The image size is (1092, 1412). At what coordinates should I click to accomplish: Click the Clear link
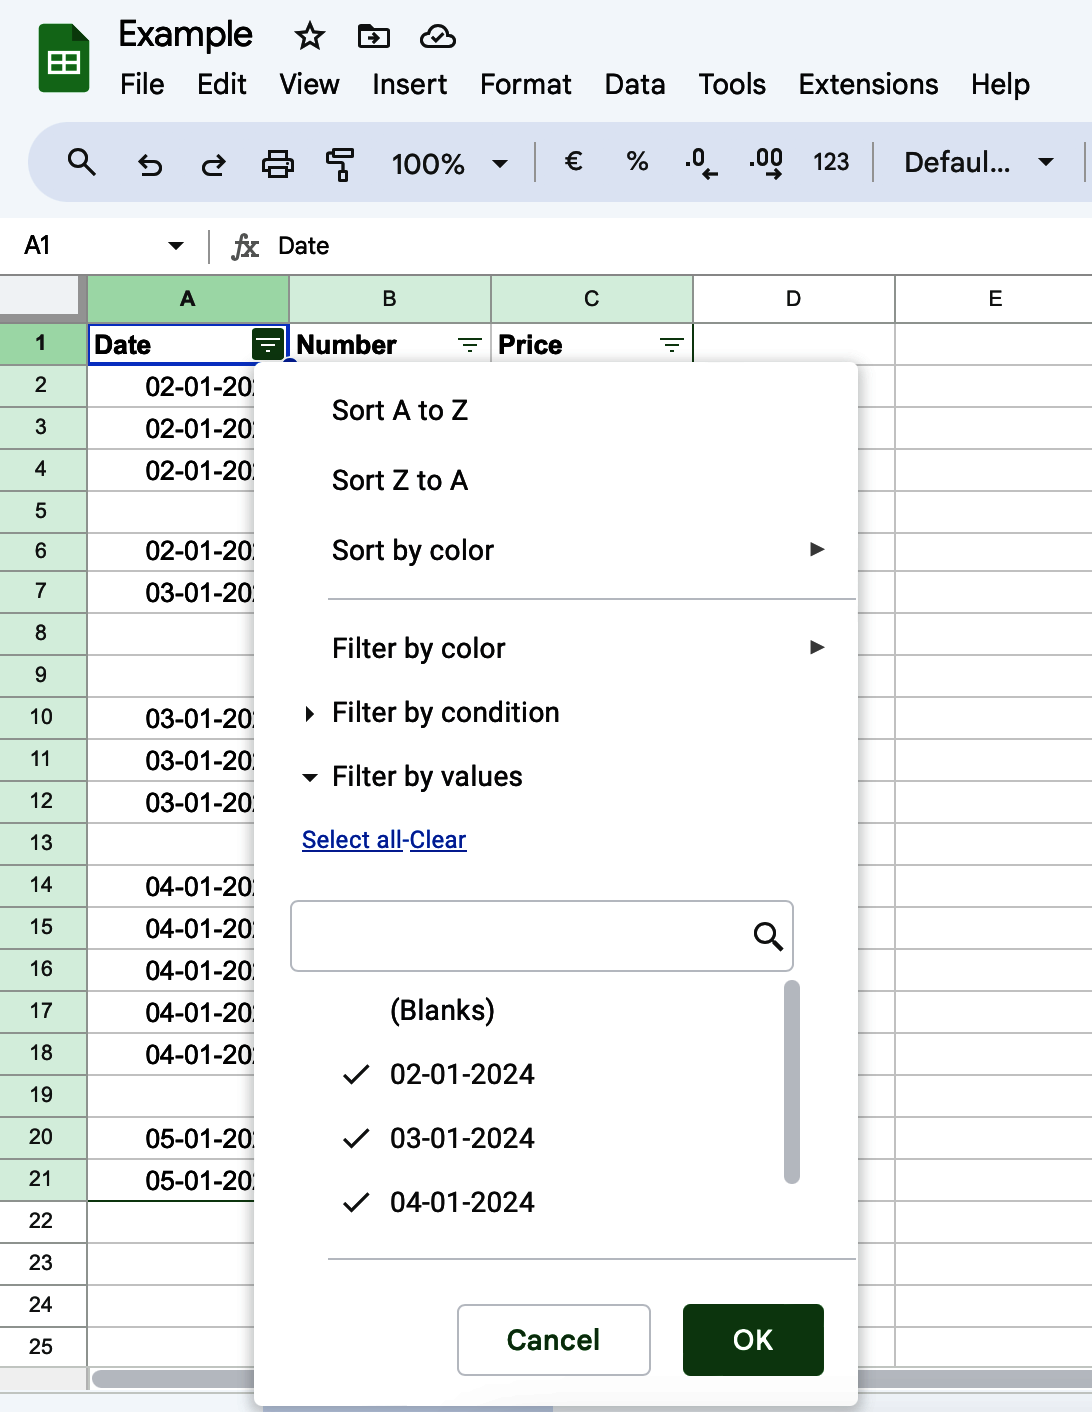click(x=438, y=840)
